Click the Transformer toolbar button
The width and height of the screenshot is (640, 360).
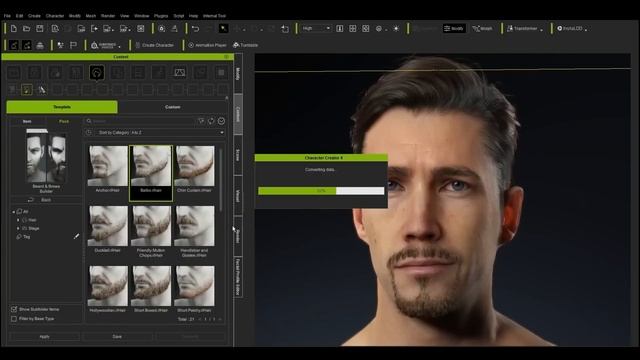click(522, 29)
